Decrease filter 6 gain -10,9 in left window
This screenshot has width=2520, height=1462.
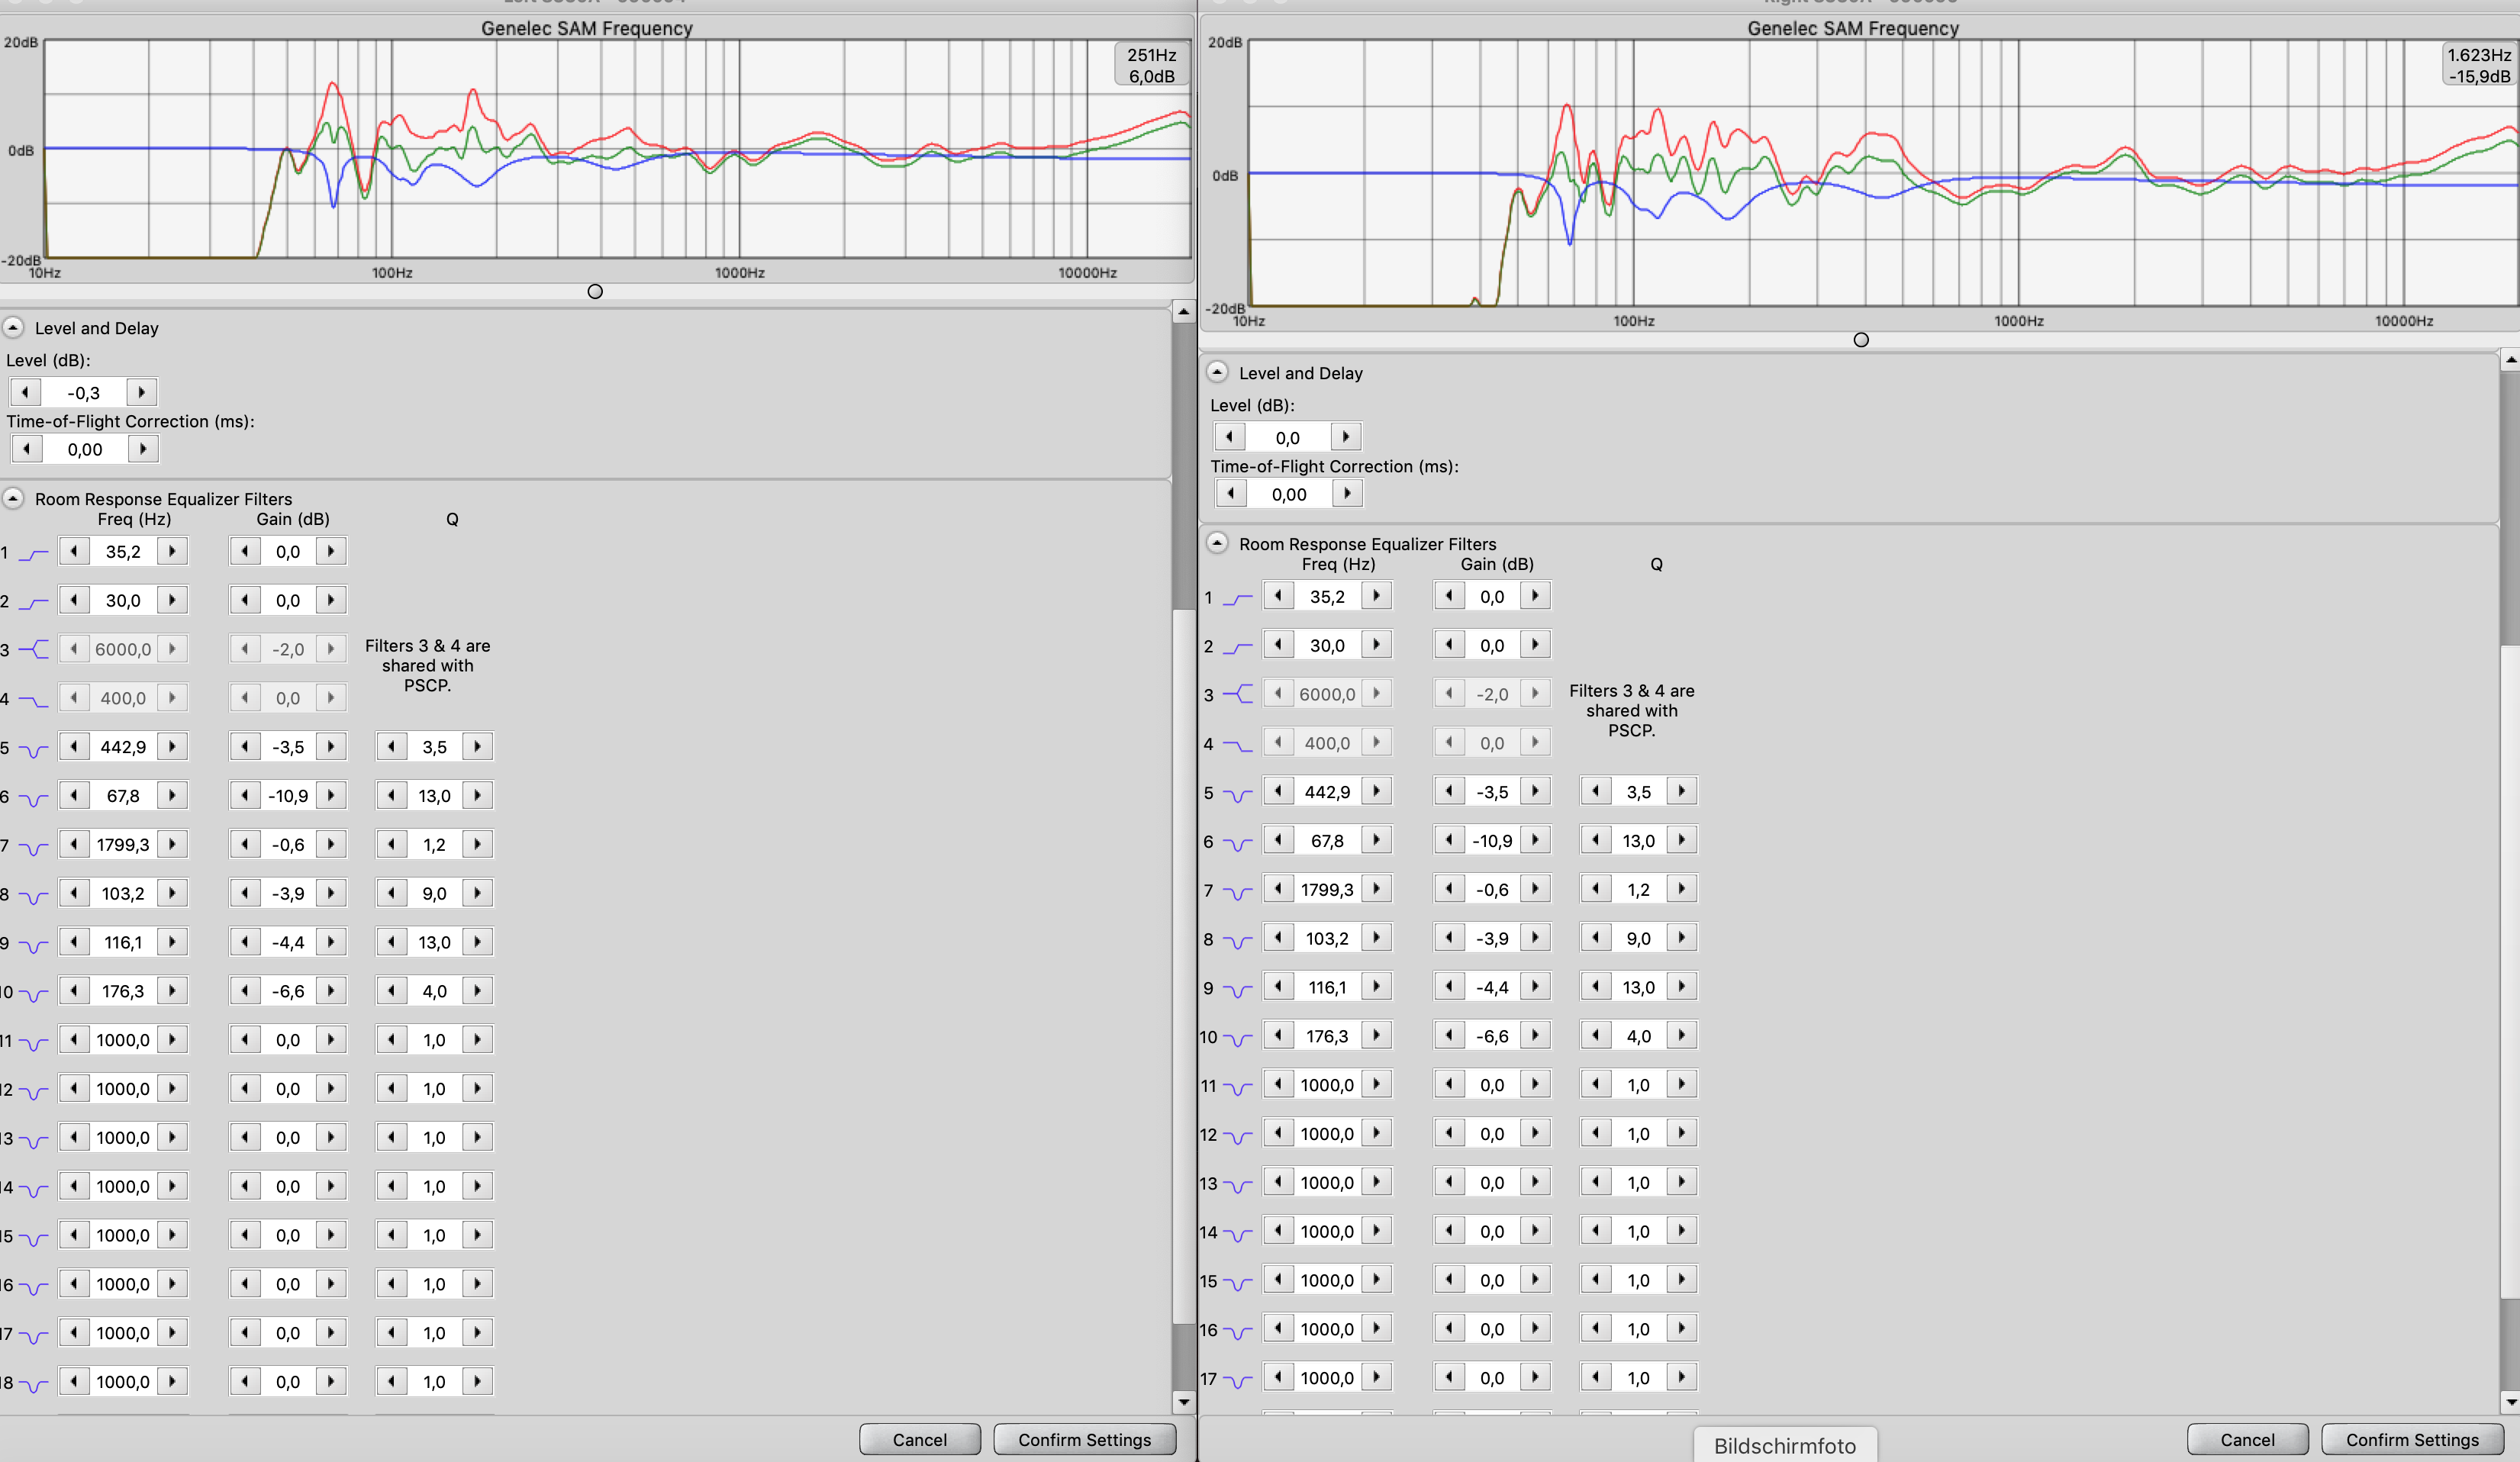point(245,795)
